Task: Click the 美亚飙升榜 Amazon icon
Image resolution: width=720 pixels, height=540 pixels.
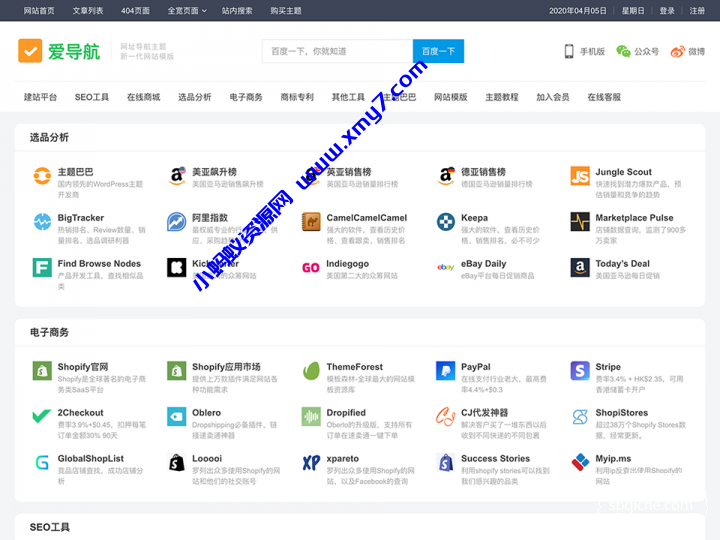Action: [x=177, y=176]
